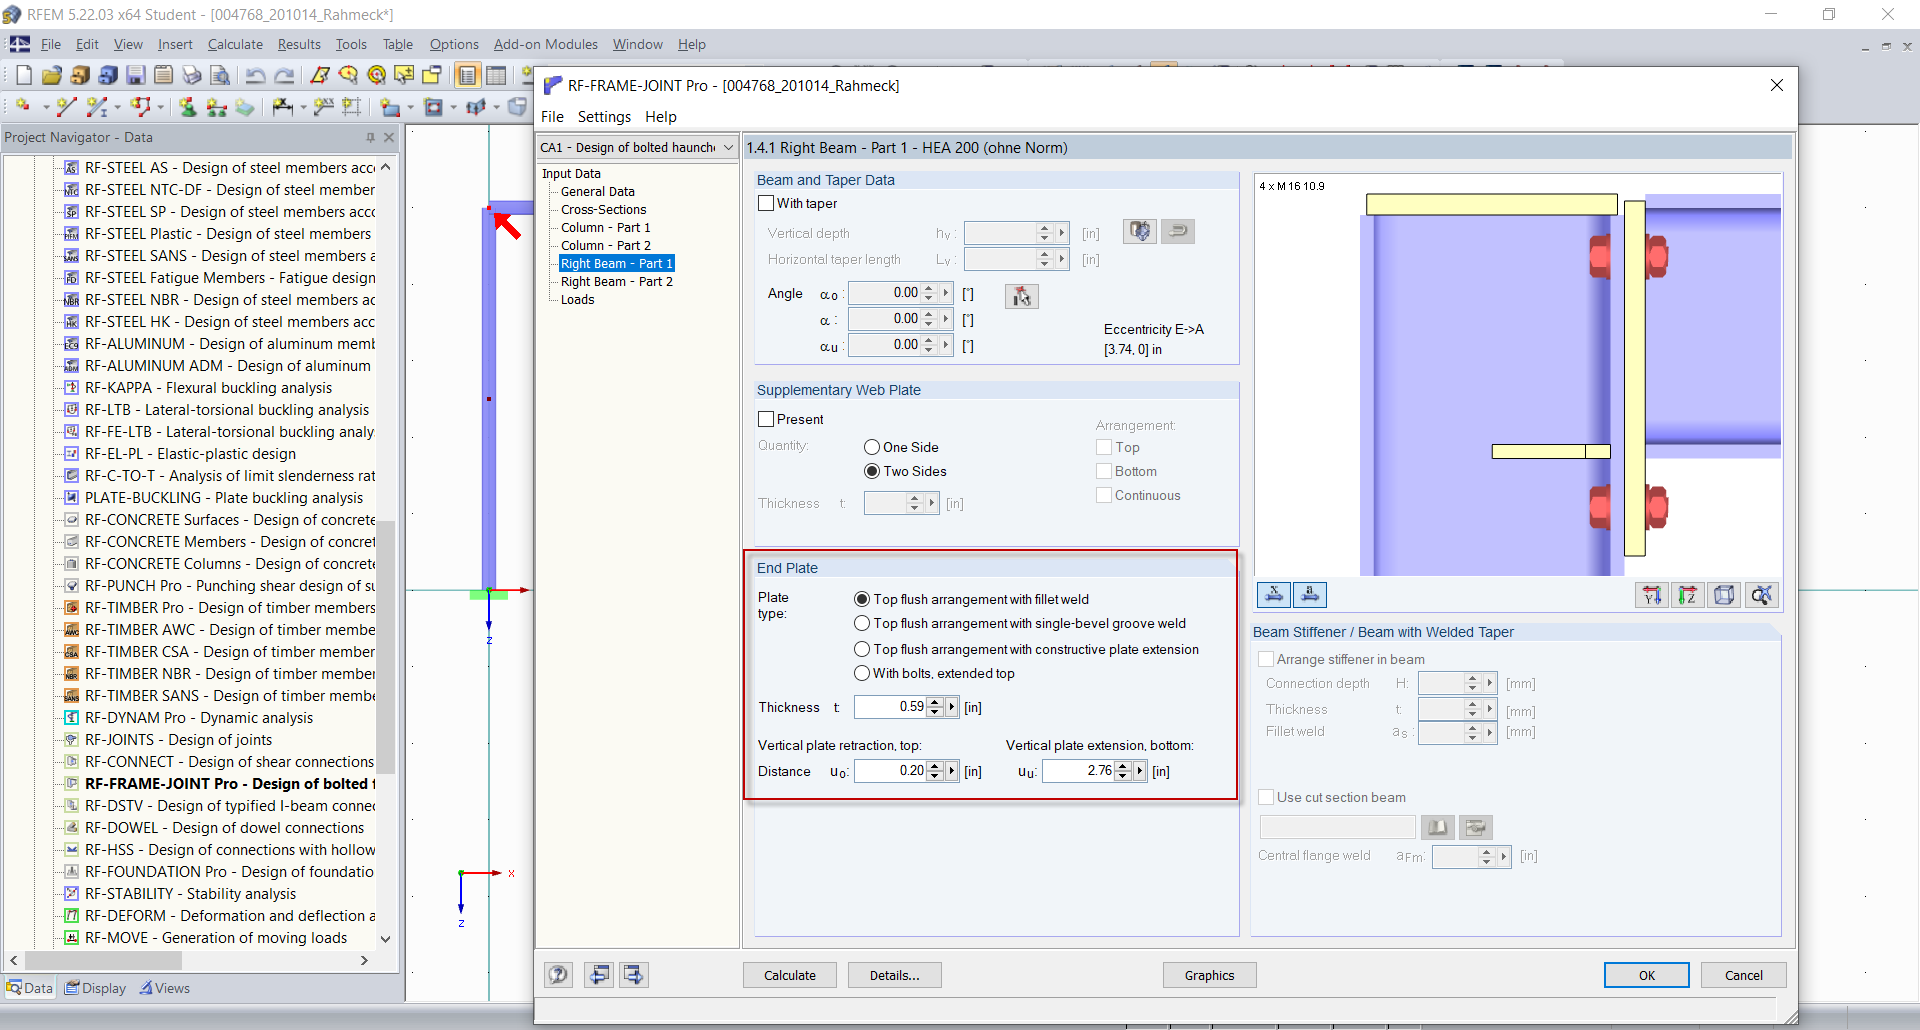
Task: Create a new model in RFEM toolbar
Action: 24,75
